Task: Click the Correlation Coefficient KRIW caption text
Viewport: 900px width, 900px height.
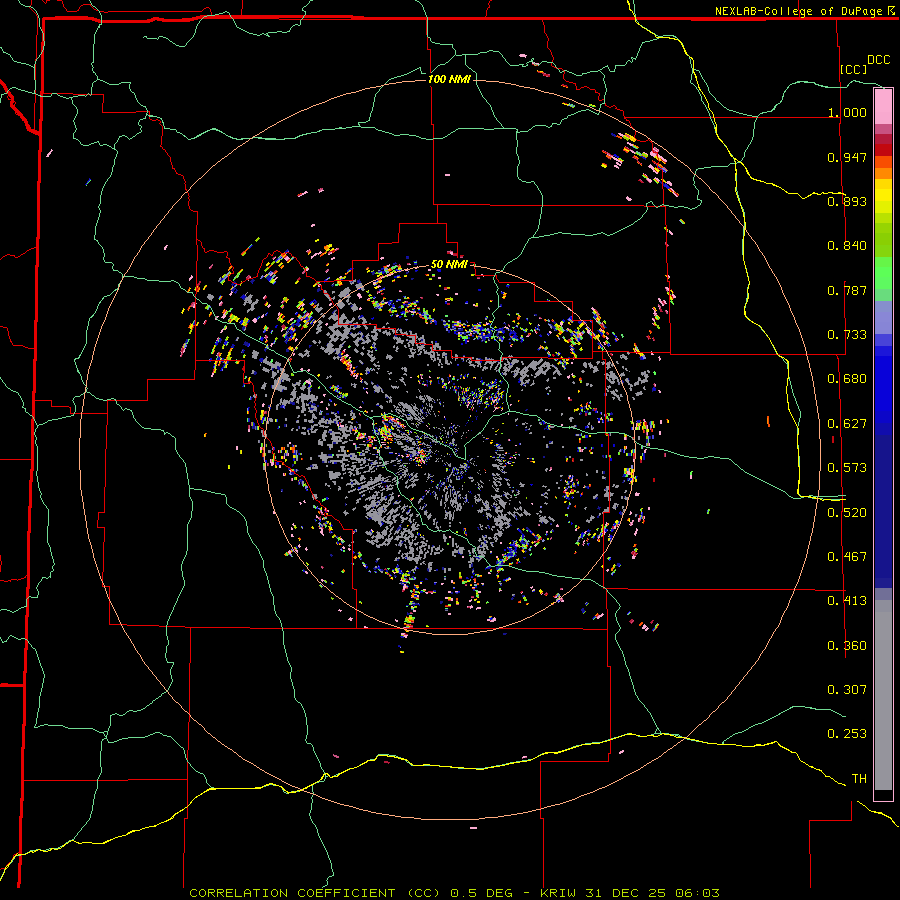Action: pos(454,893)
